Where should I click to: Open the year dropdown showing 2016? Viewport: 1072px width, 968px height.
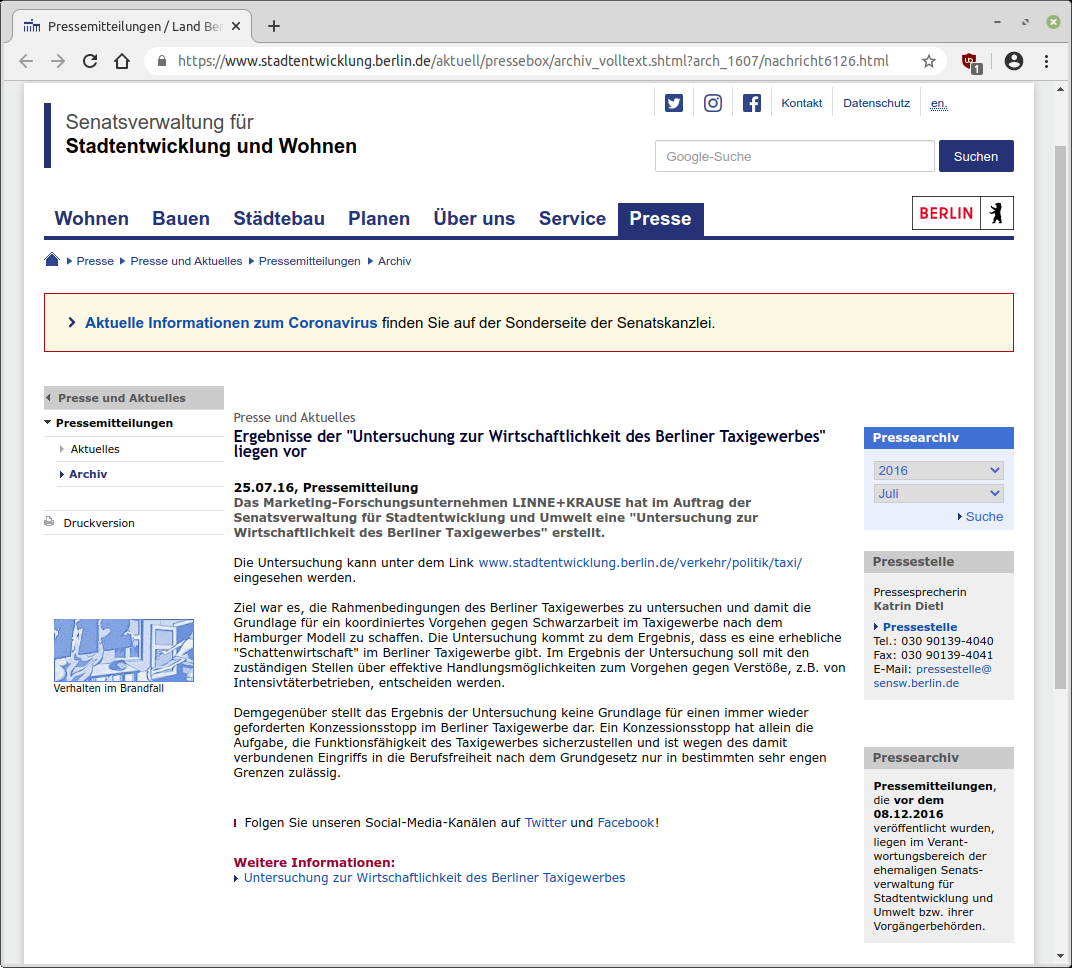point(938,470)
